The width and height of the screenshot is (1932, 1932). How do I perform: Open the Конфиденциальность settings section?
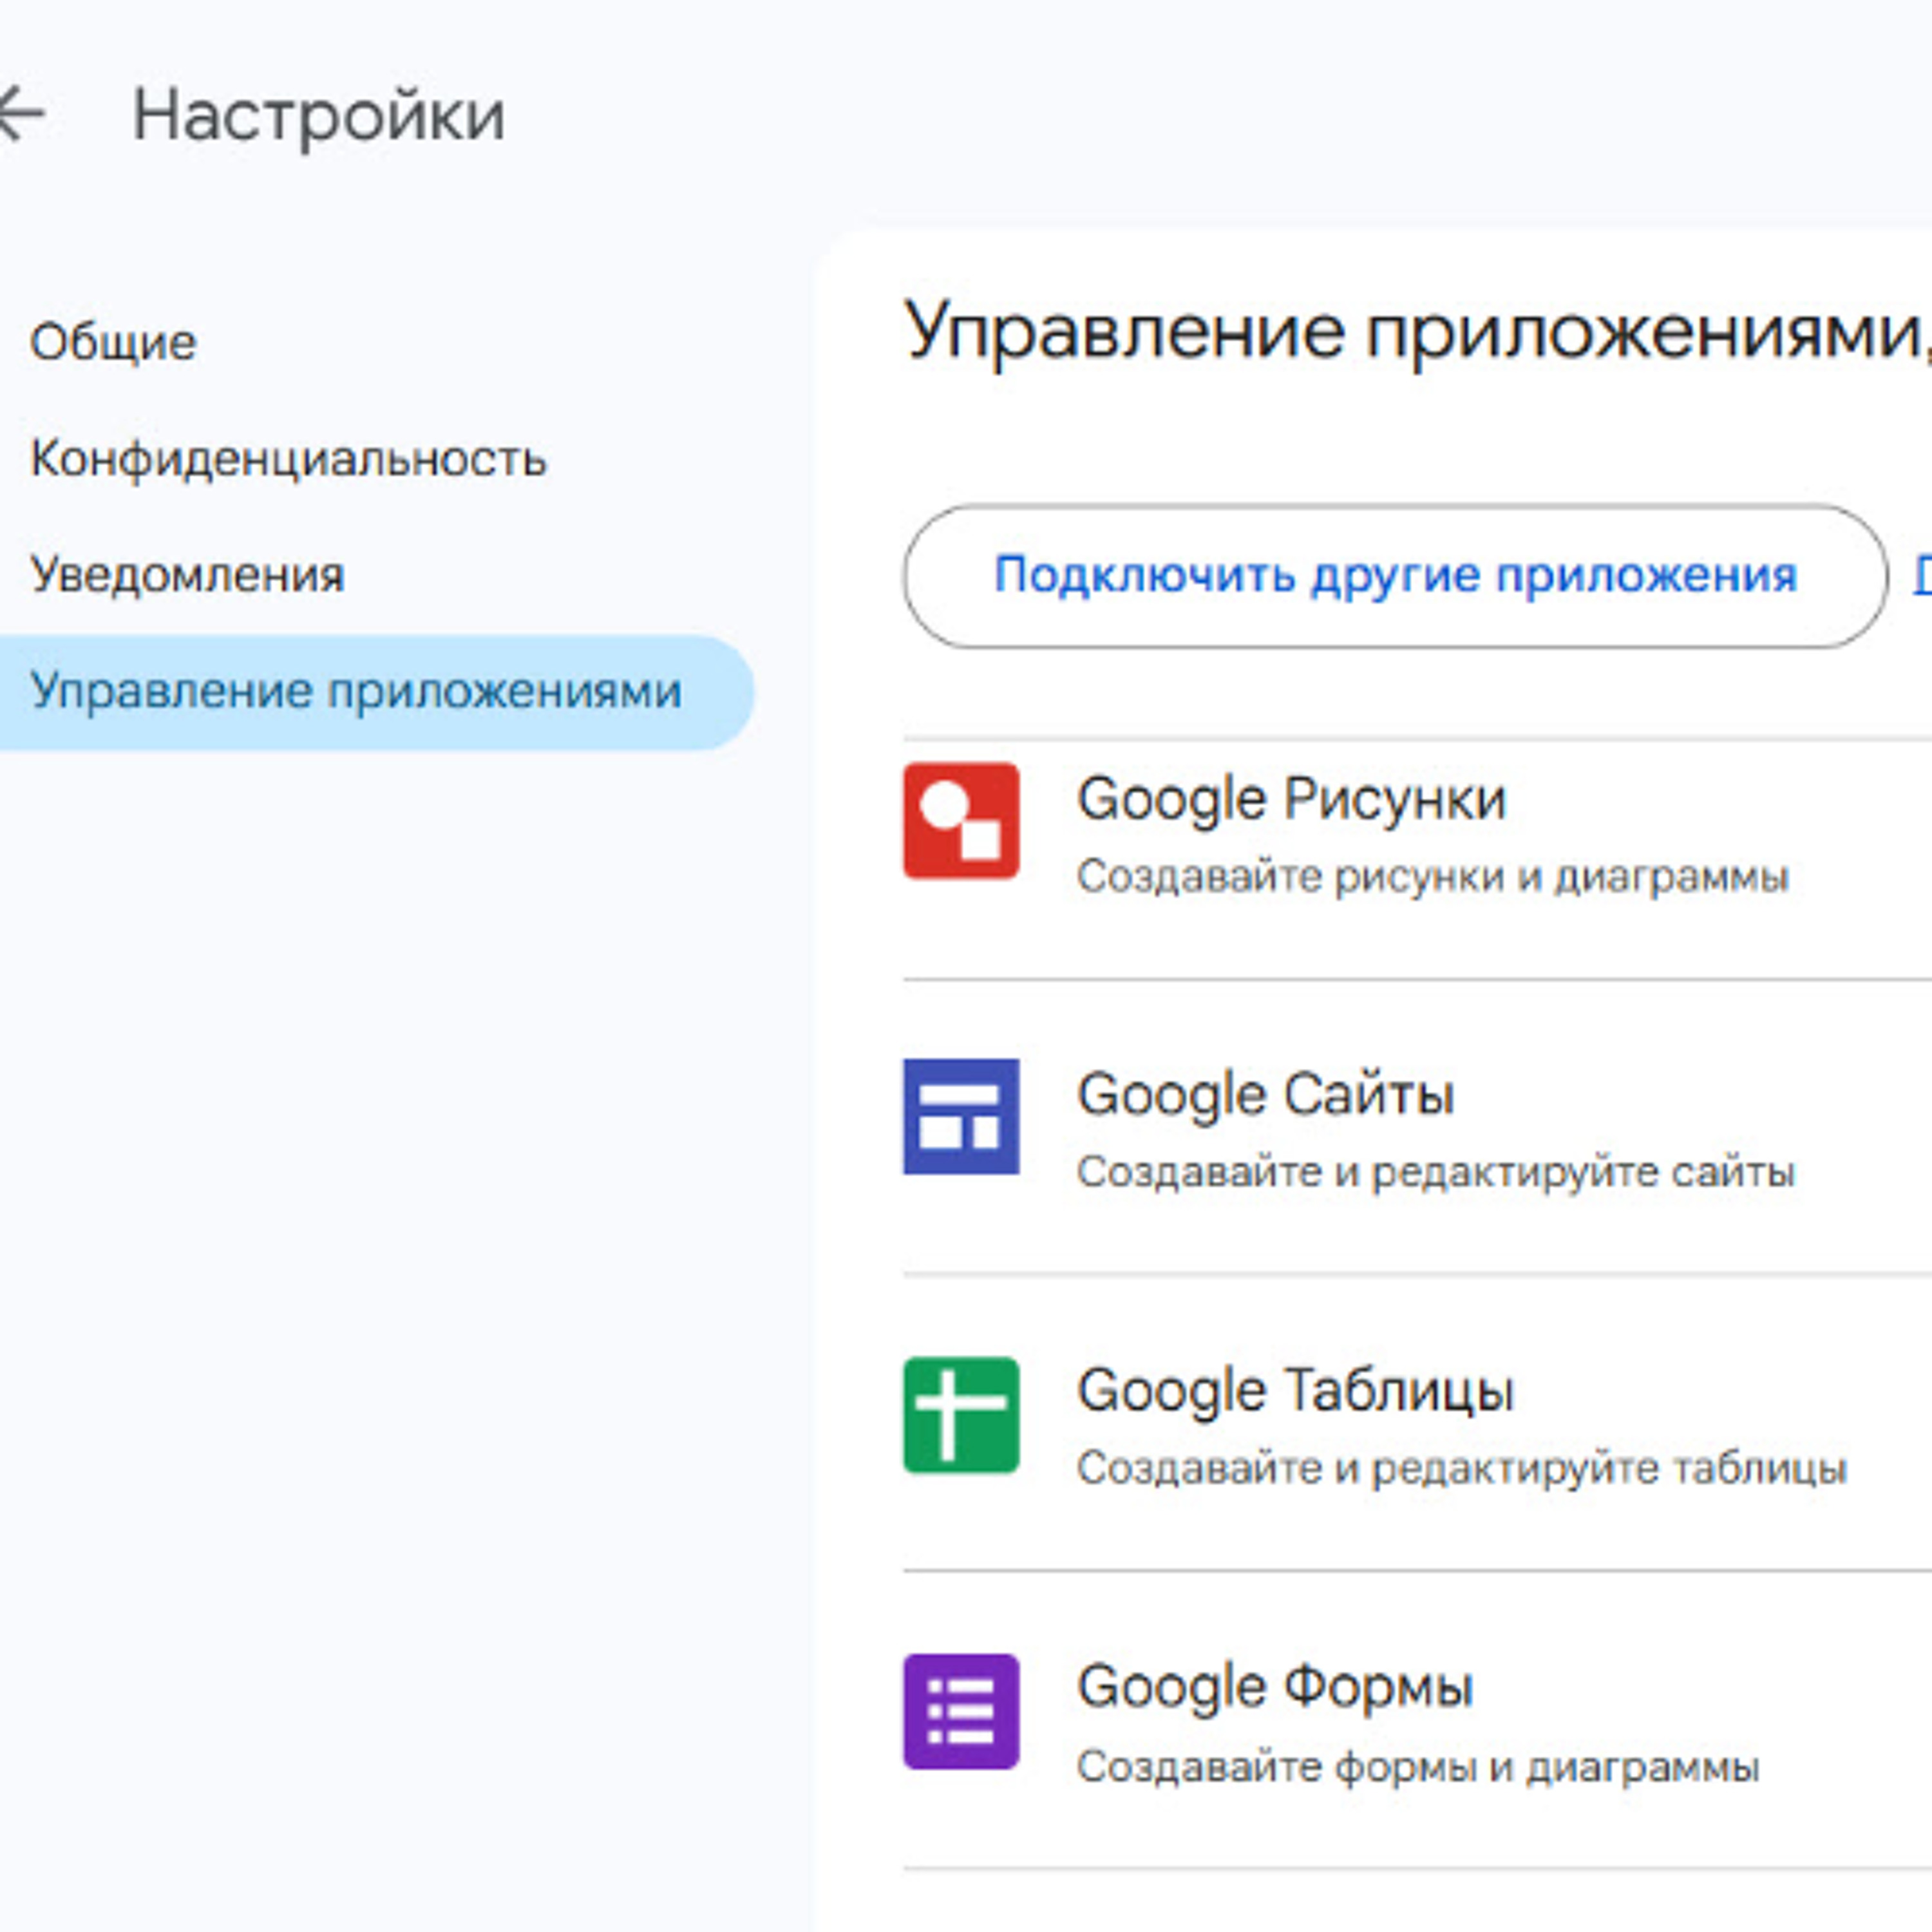[x=288, y=459]
